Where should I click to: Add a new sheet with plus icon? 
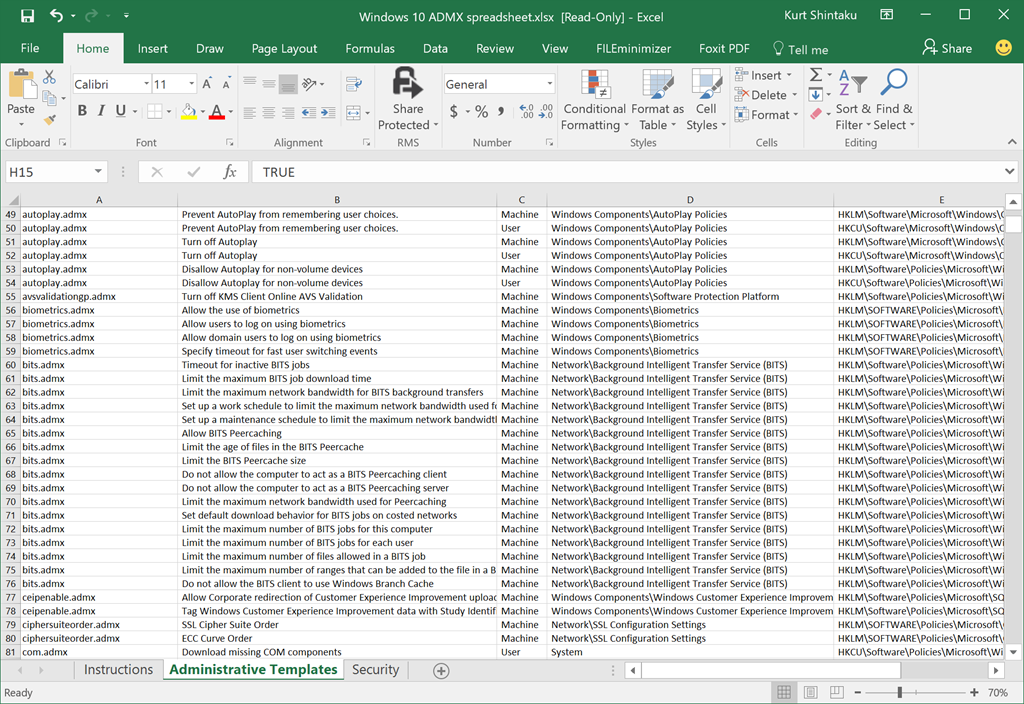tap(441, 670)
